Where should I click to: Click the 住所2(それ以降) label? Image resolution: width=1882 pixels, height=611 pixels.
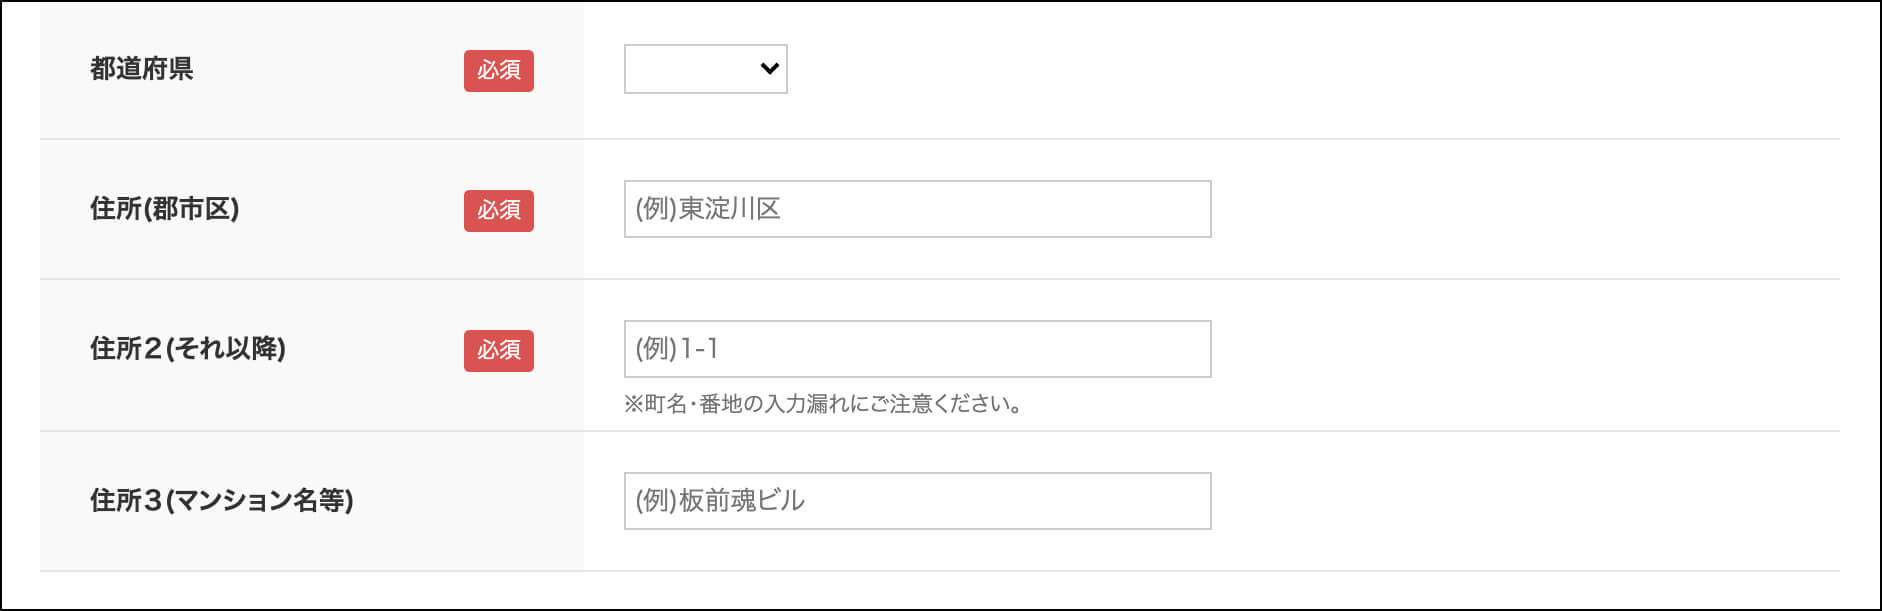(x=188, y=349)
